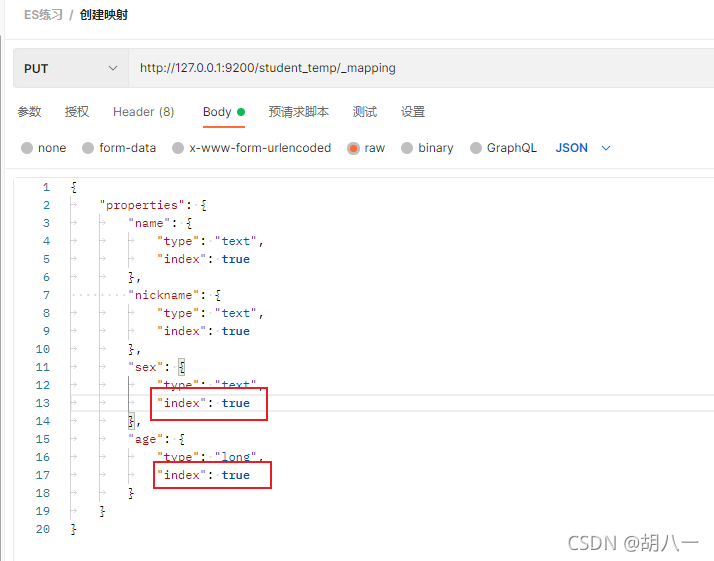Viewport: 714px width, 561px height.
Task: Open the JSON format dropdown
Action: click(583, 148)
